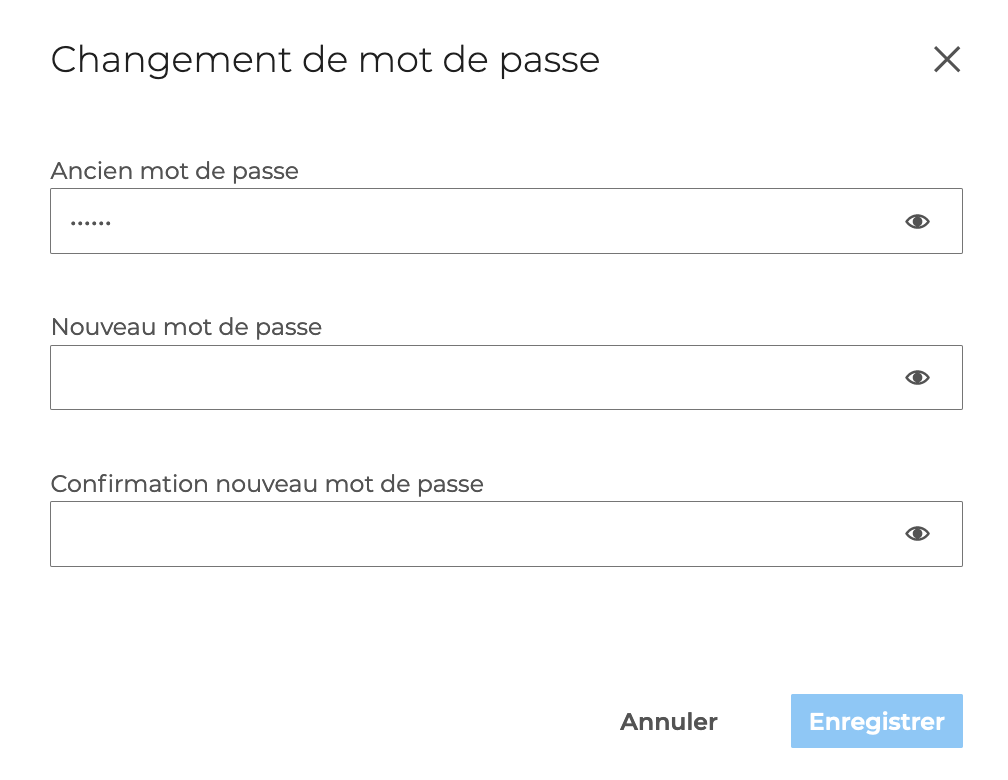Screen dimensions: 1008x780
Task: Click the "Confirmation nouveau mot de passe" label
Action: (267, 484)
